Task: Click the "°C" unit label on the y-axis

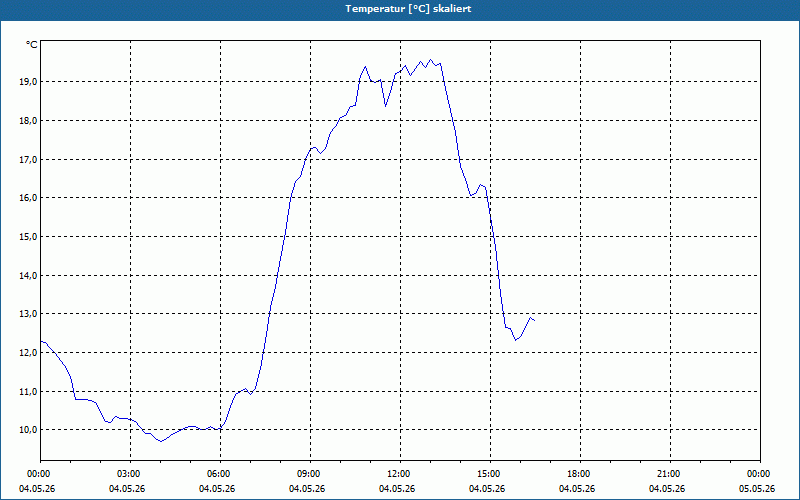Action: coord(32,45)
